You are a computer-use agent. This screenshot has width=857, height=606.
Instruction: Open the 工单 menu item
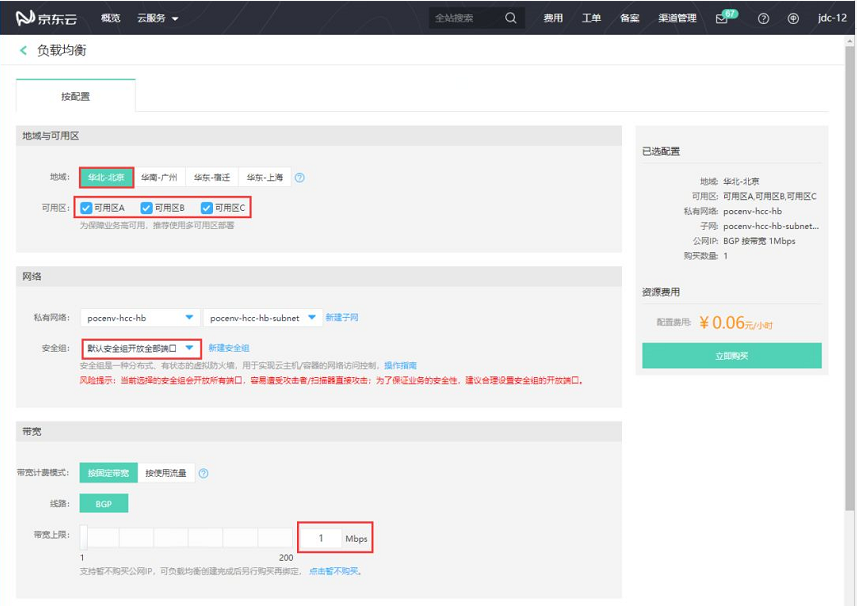(x=591, y=18)
